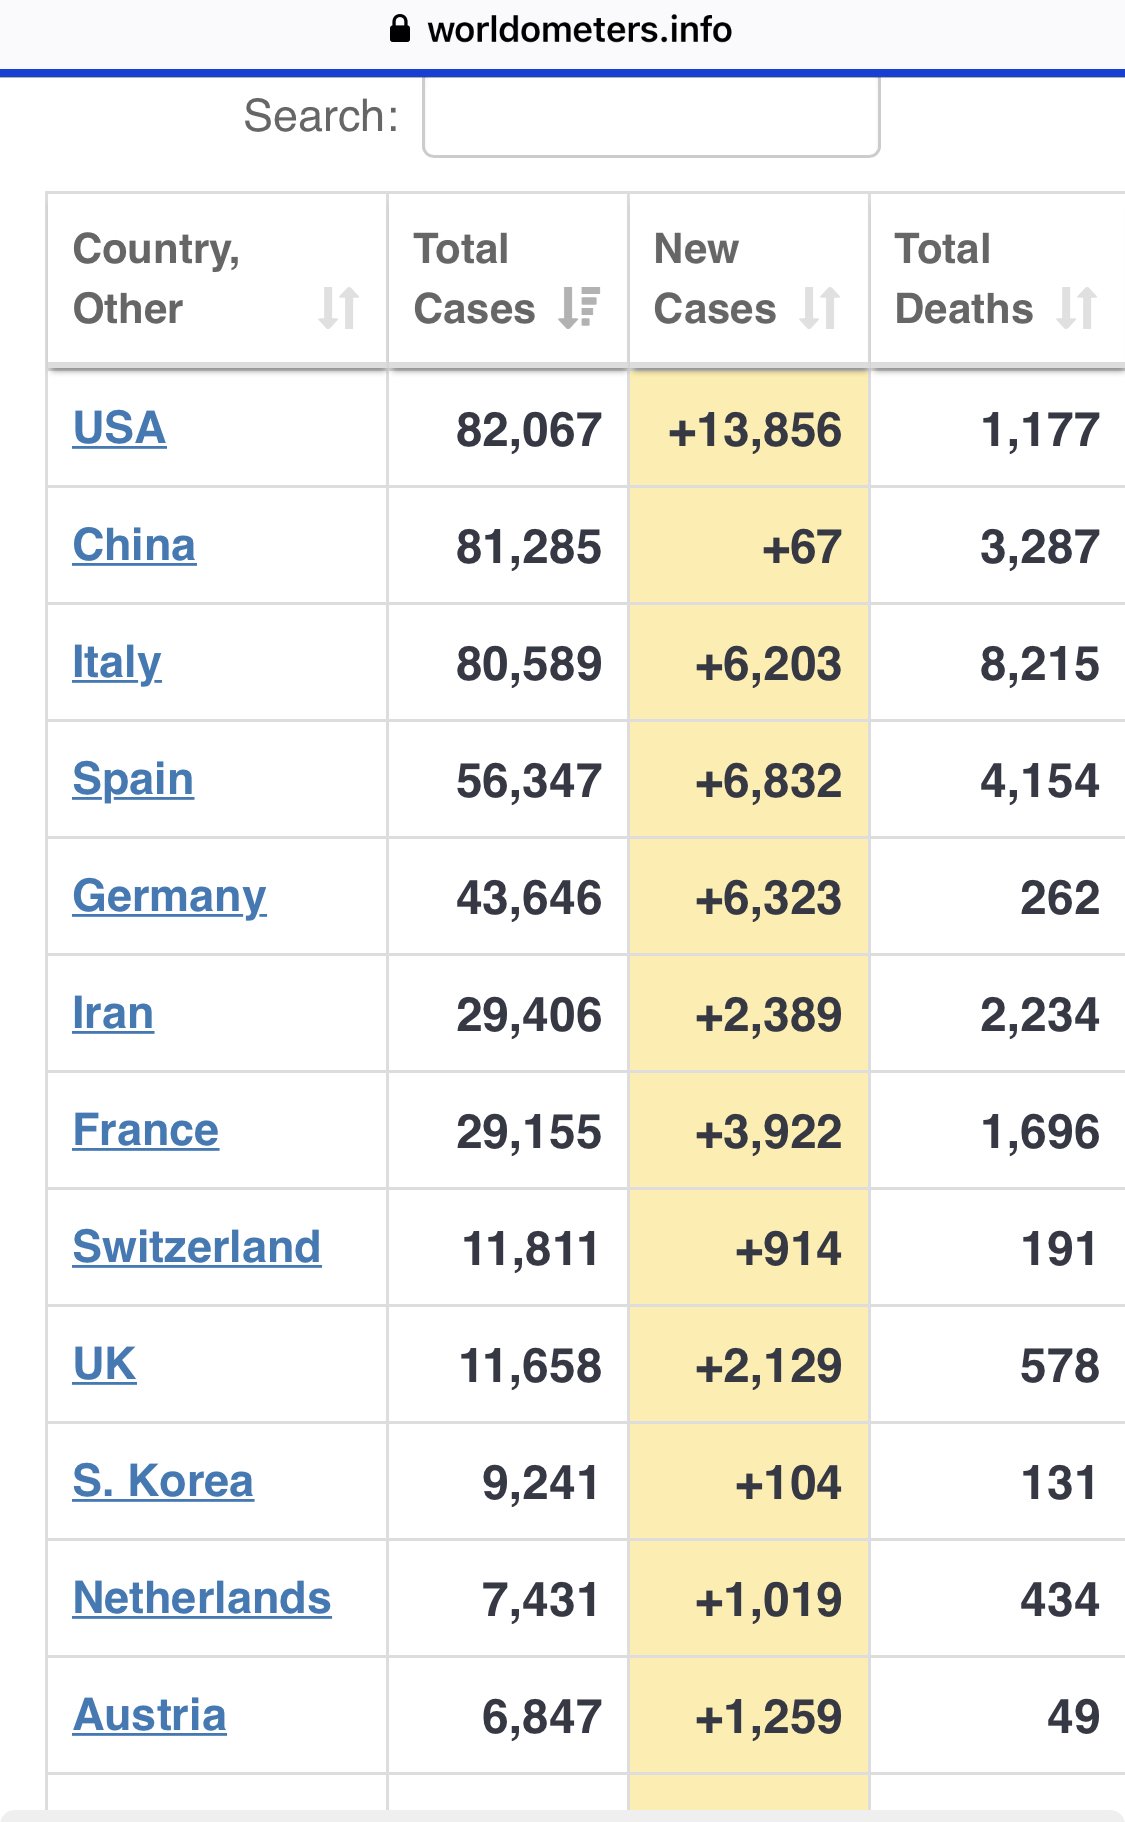Open the Spain country link
The image size is (1125, 1822).
pyautogui.click(x=133, y=780)
